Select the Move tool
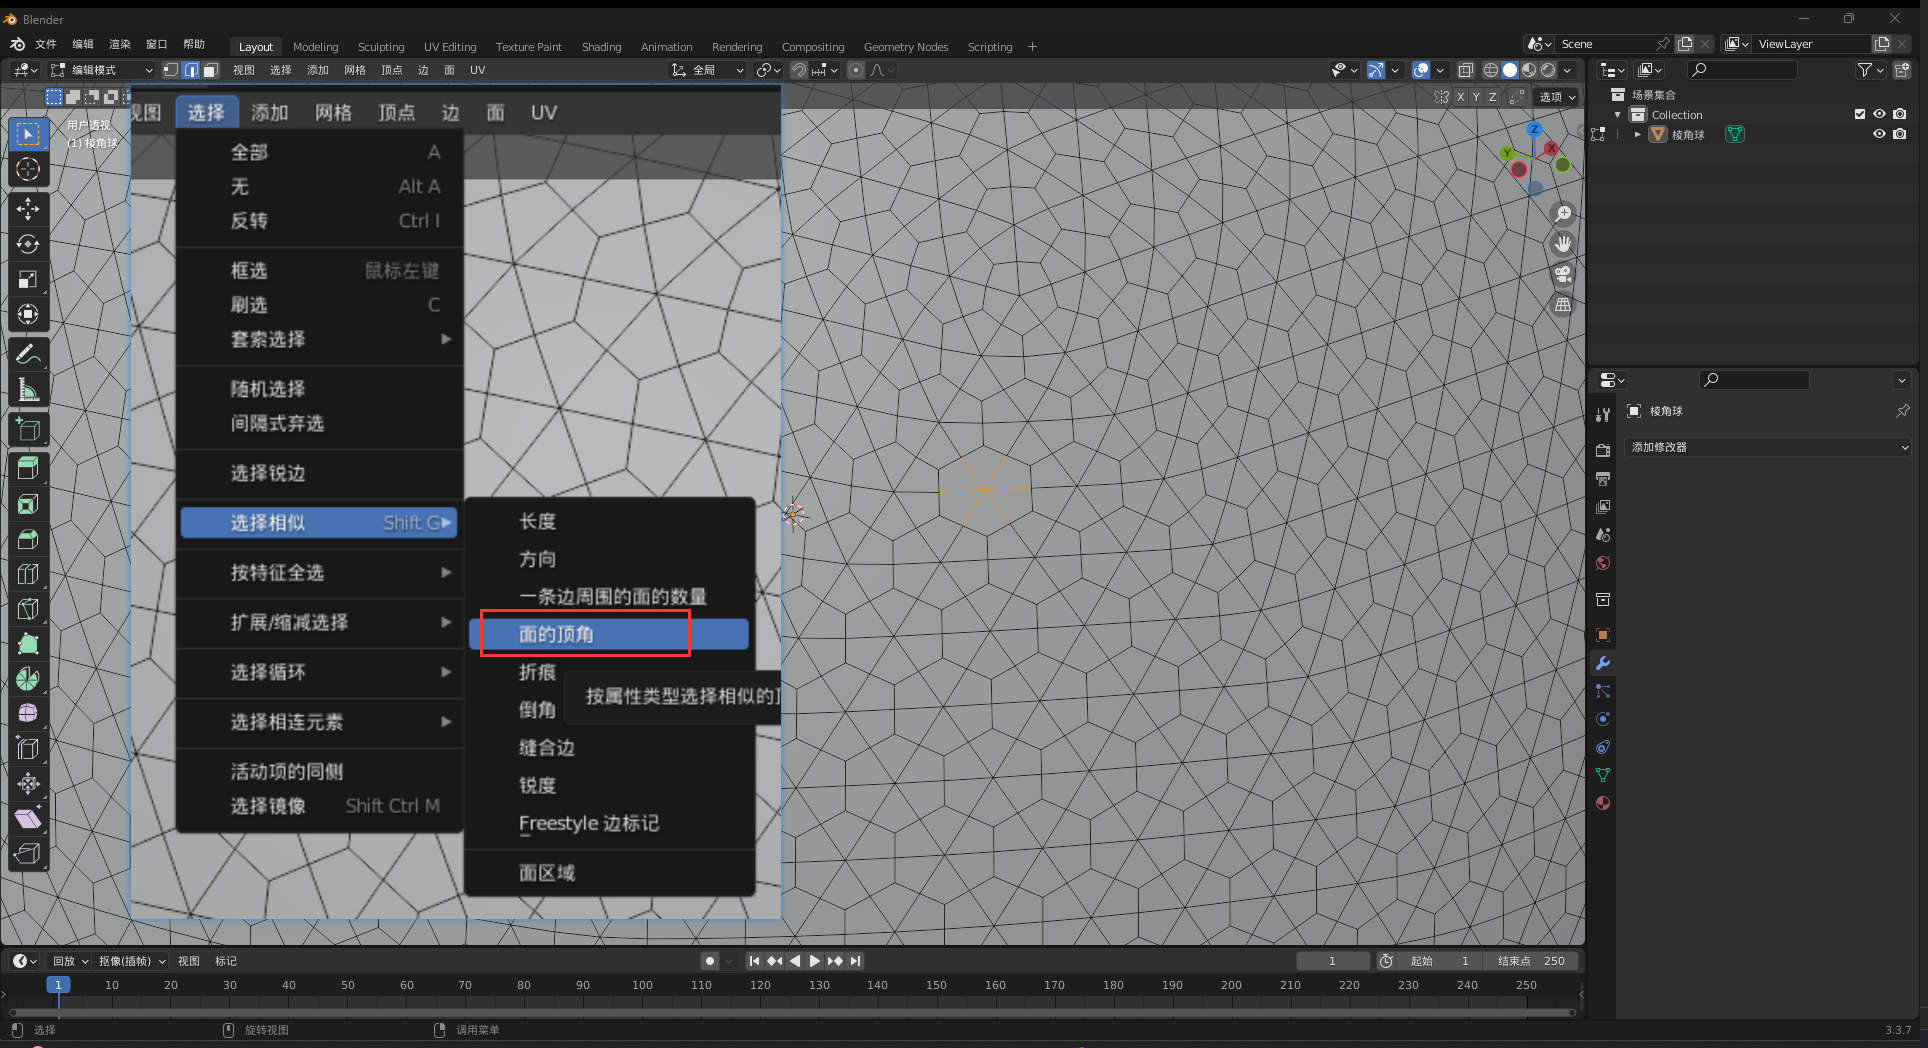 pyautogui.click(x=28, y=208)
